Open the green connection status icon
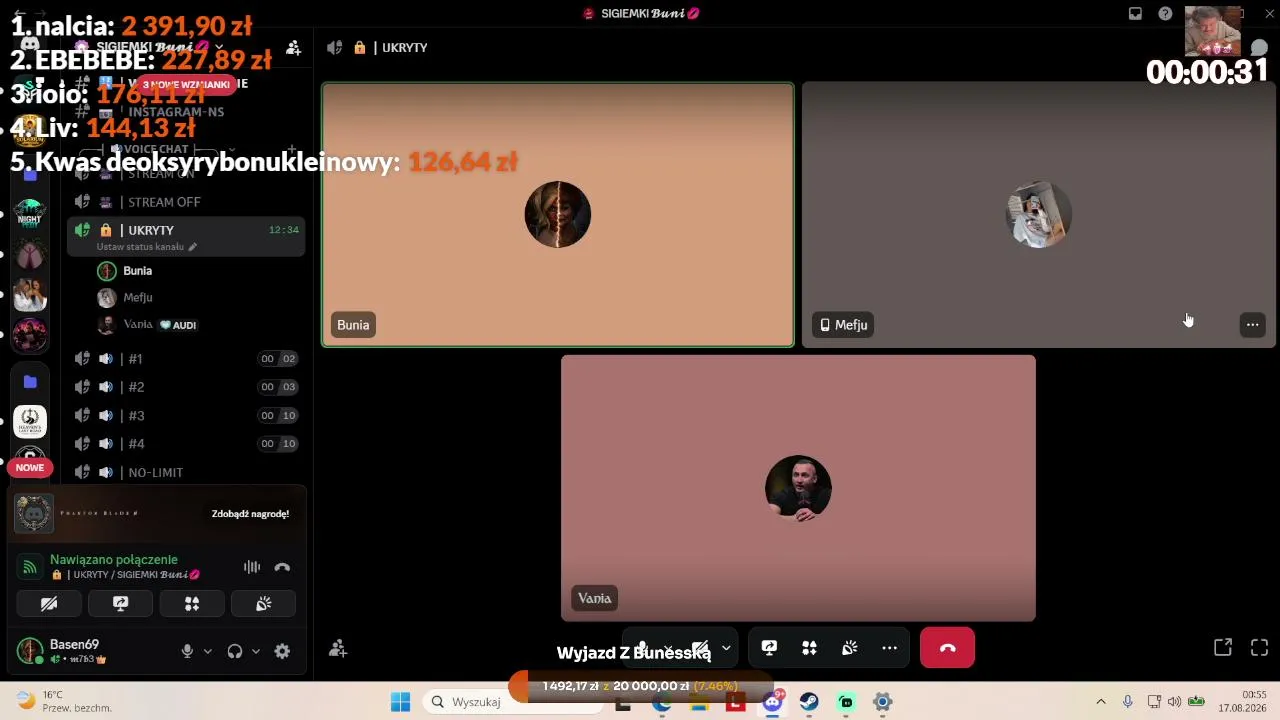This screenshot has height=720, width=1280. pos(30,567)
